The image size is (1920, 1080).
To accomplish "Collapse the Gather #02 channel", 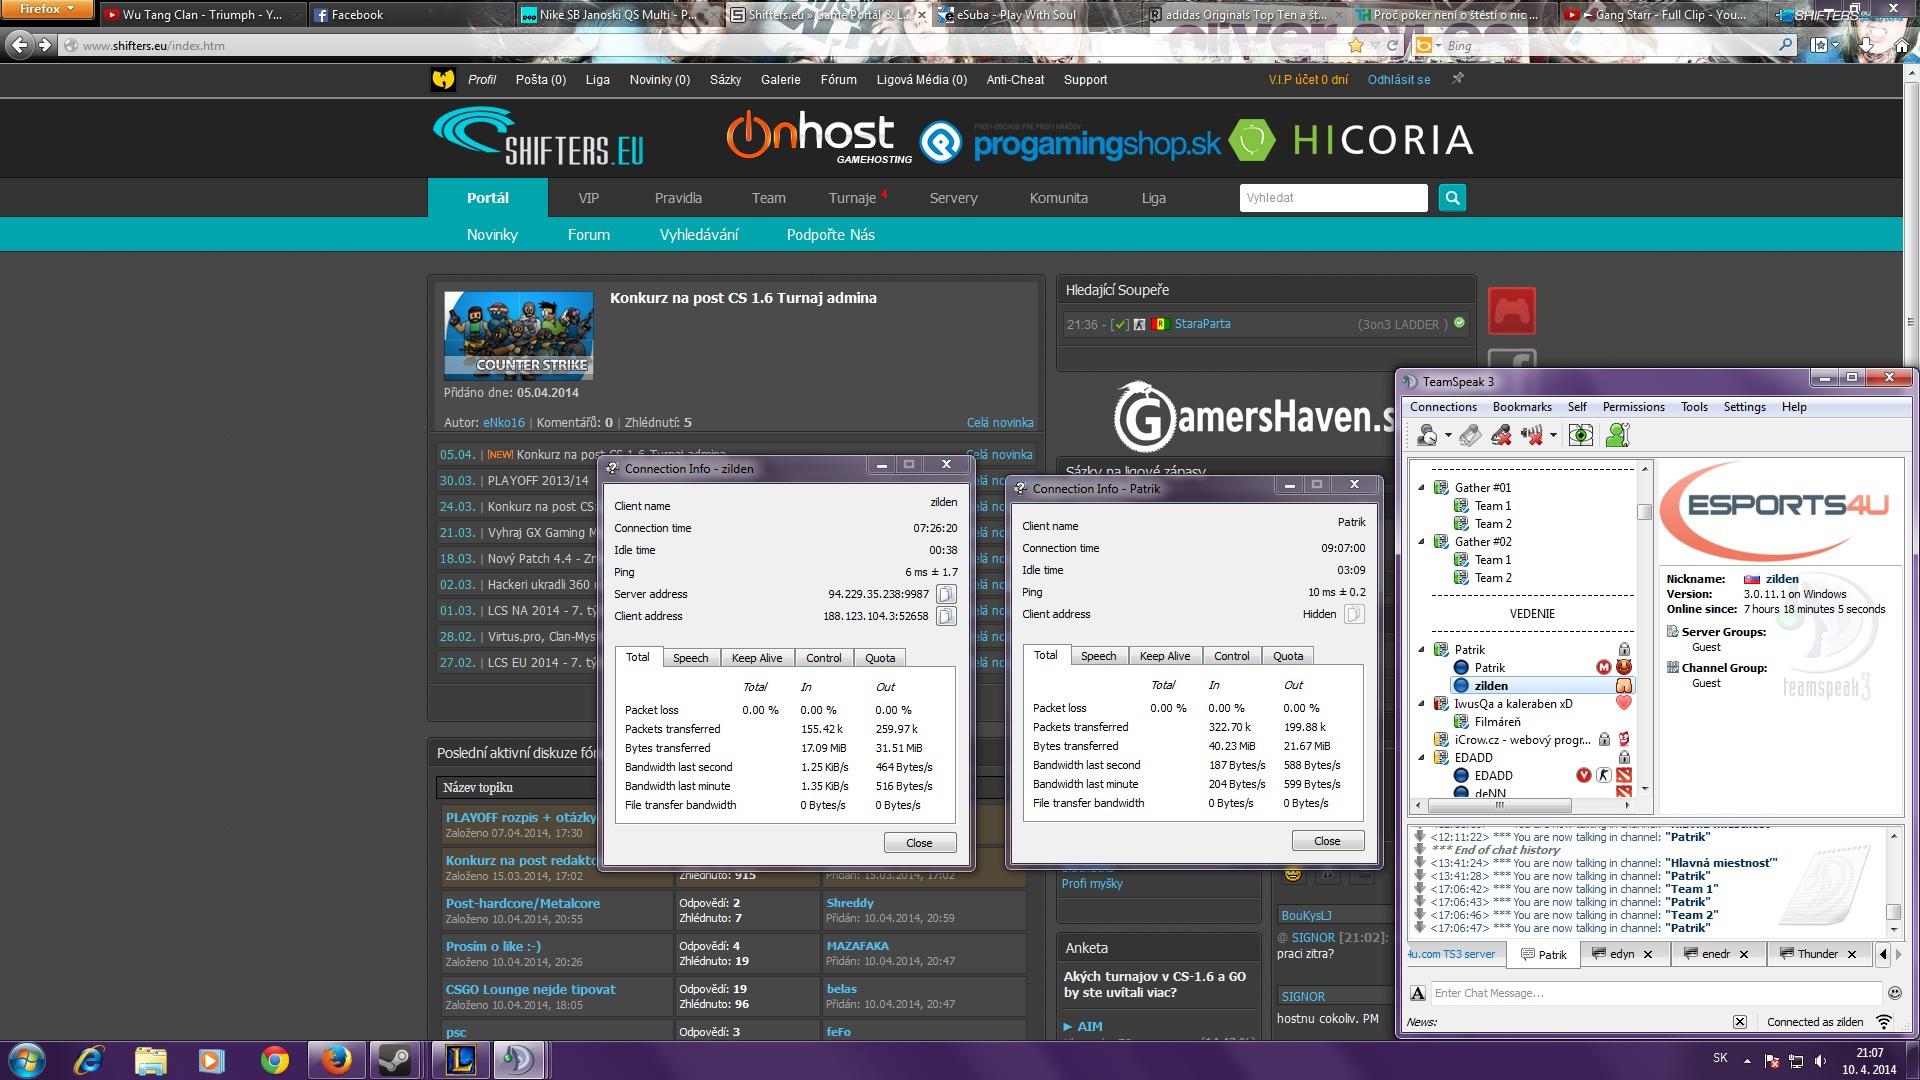I will tap(1422, 542).
